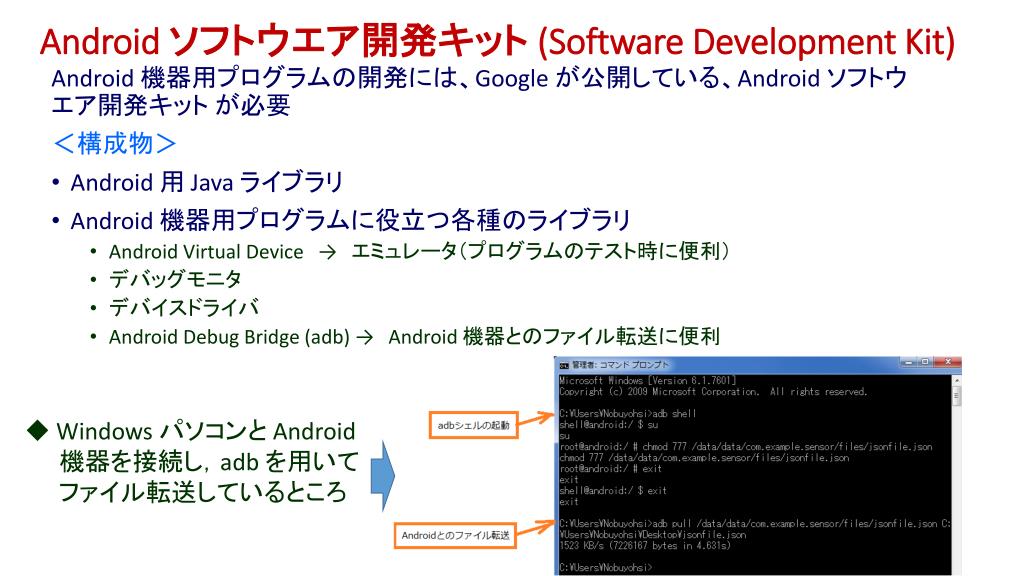The height and width of the screenshot is (576, 1024).
Task: Click the line ファイル転送しているところ
Action: 202,492
